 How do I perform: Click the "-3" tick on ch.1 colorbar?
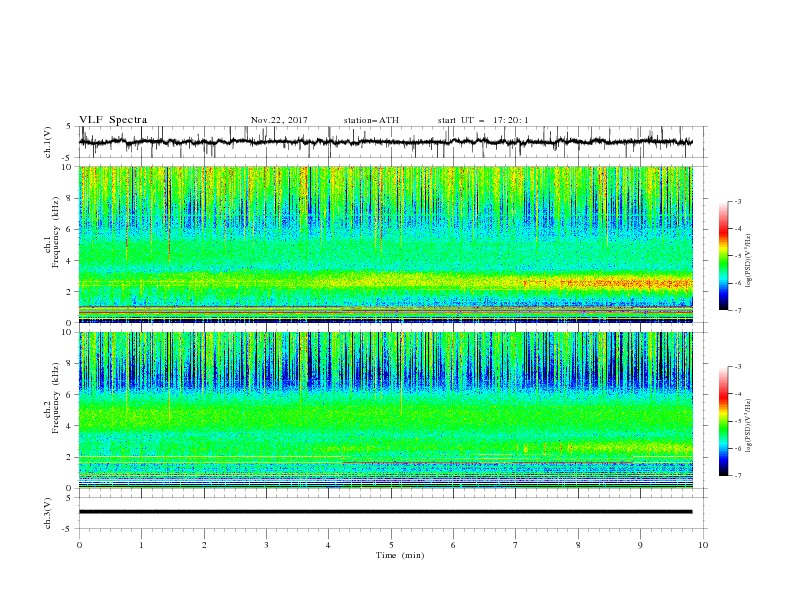pyautogui.click(x=738, y=201)
